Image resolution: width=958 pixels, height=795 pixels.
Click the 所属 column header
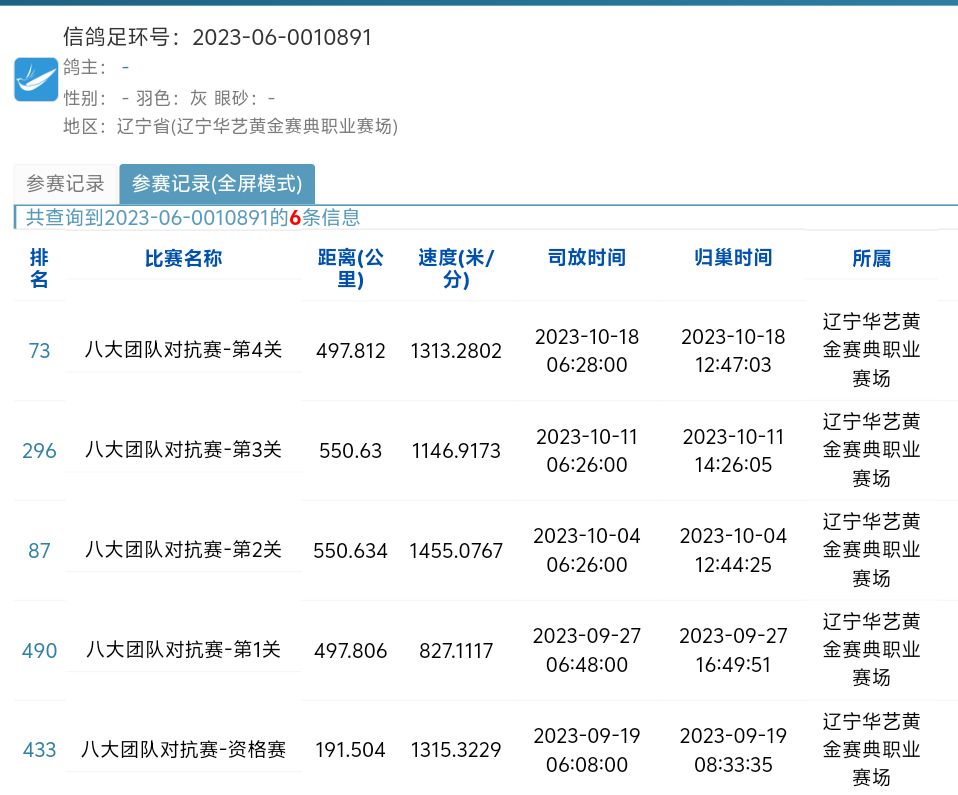pos(871,258)
